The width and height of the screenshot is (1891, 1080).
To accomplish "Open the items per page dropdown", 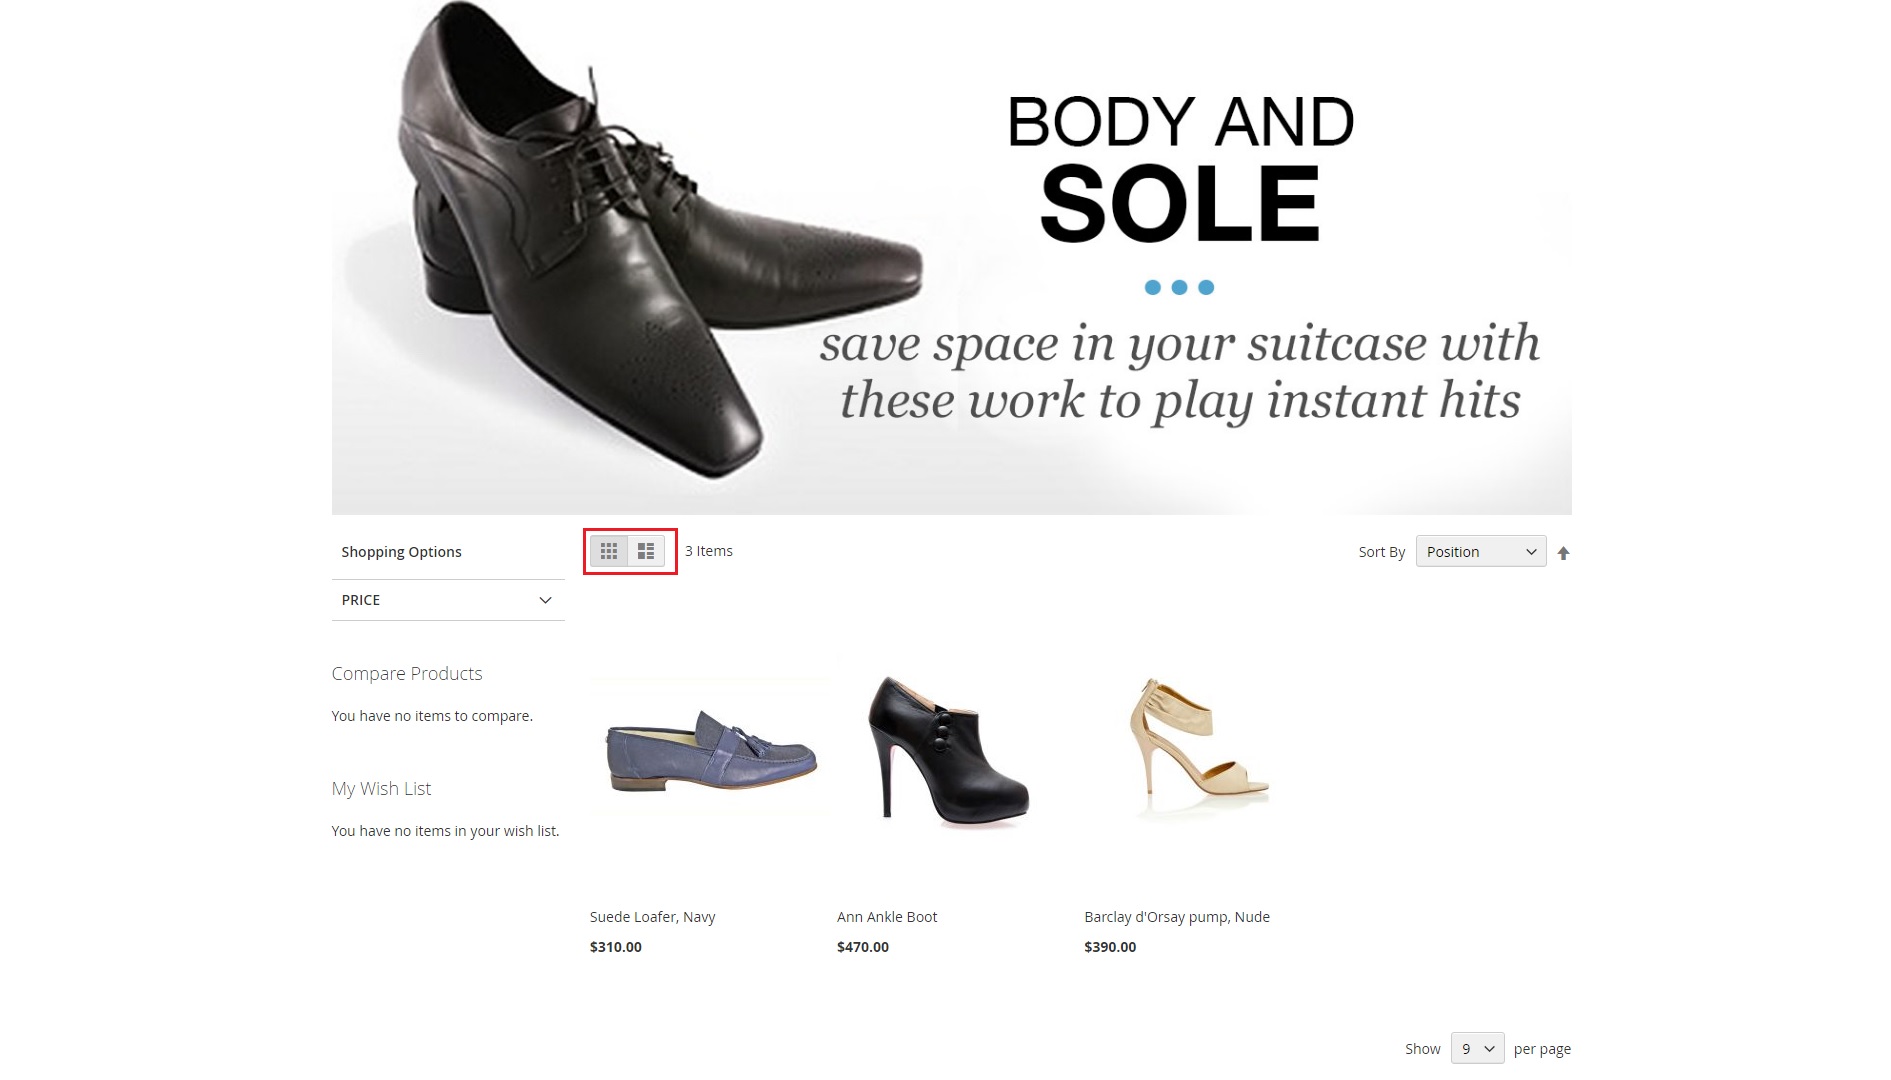I will [1477, 1048].
